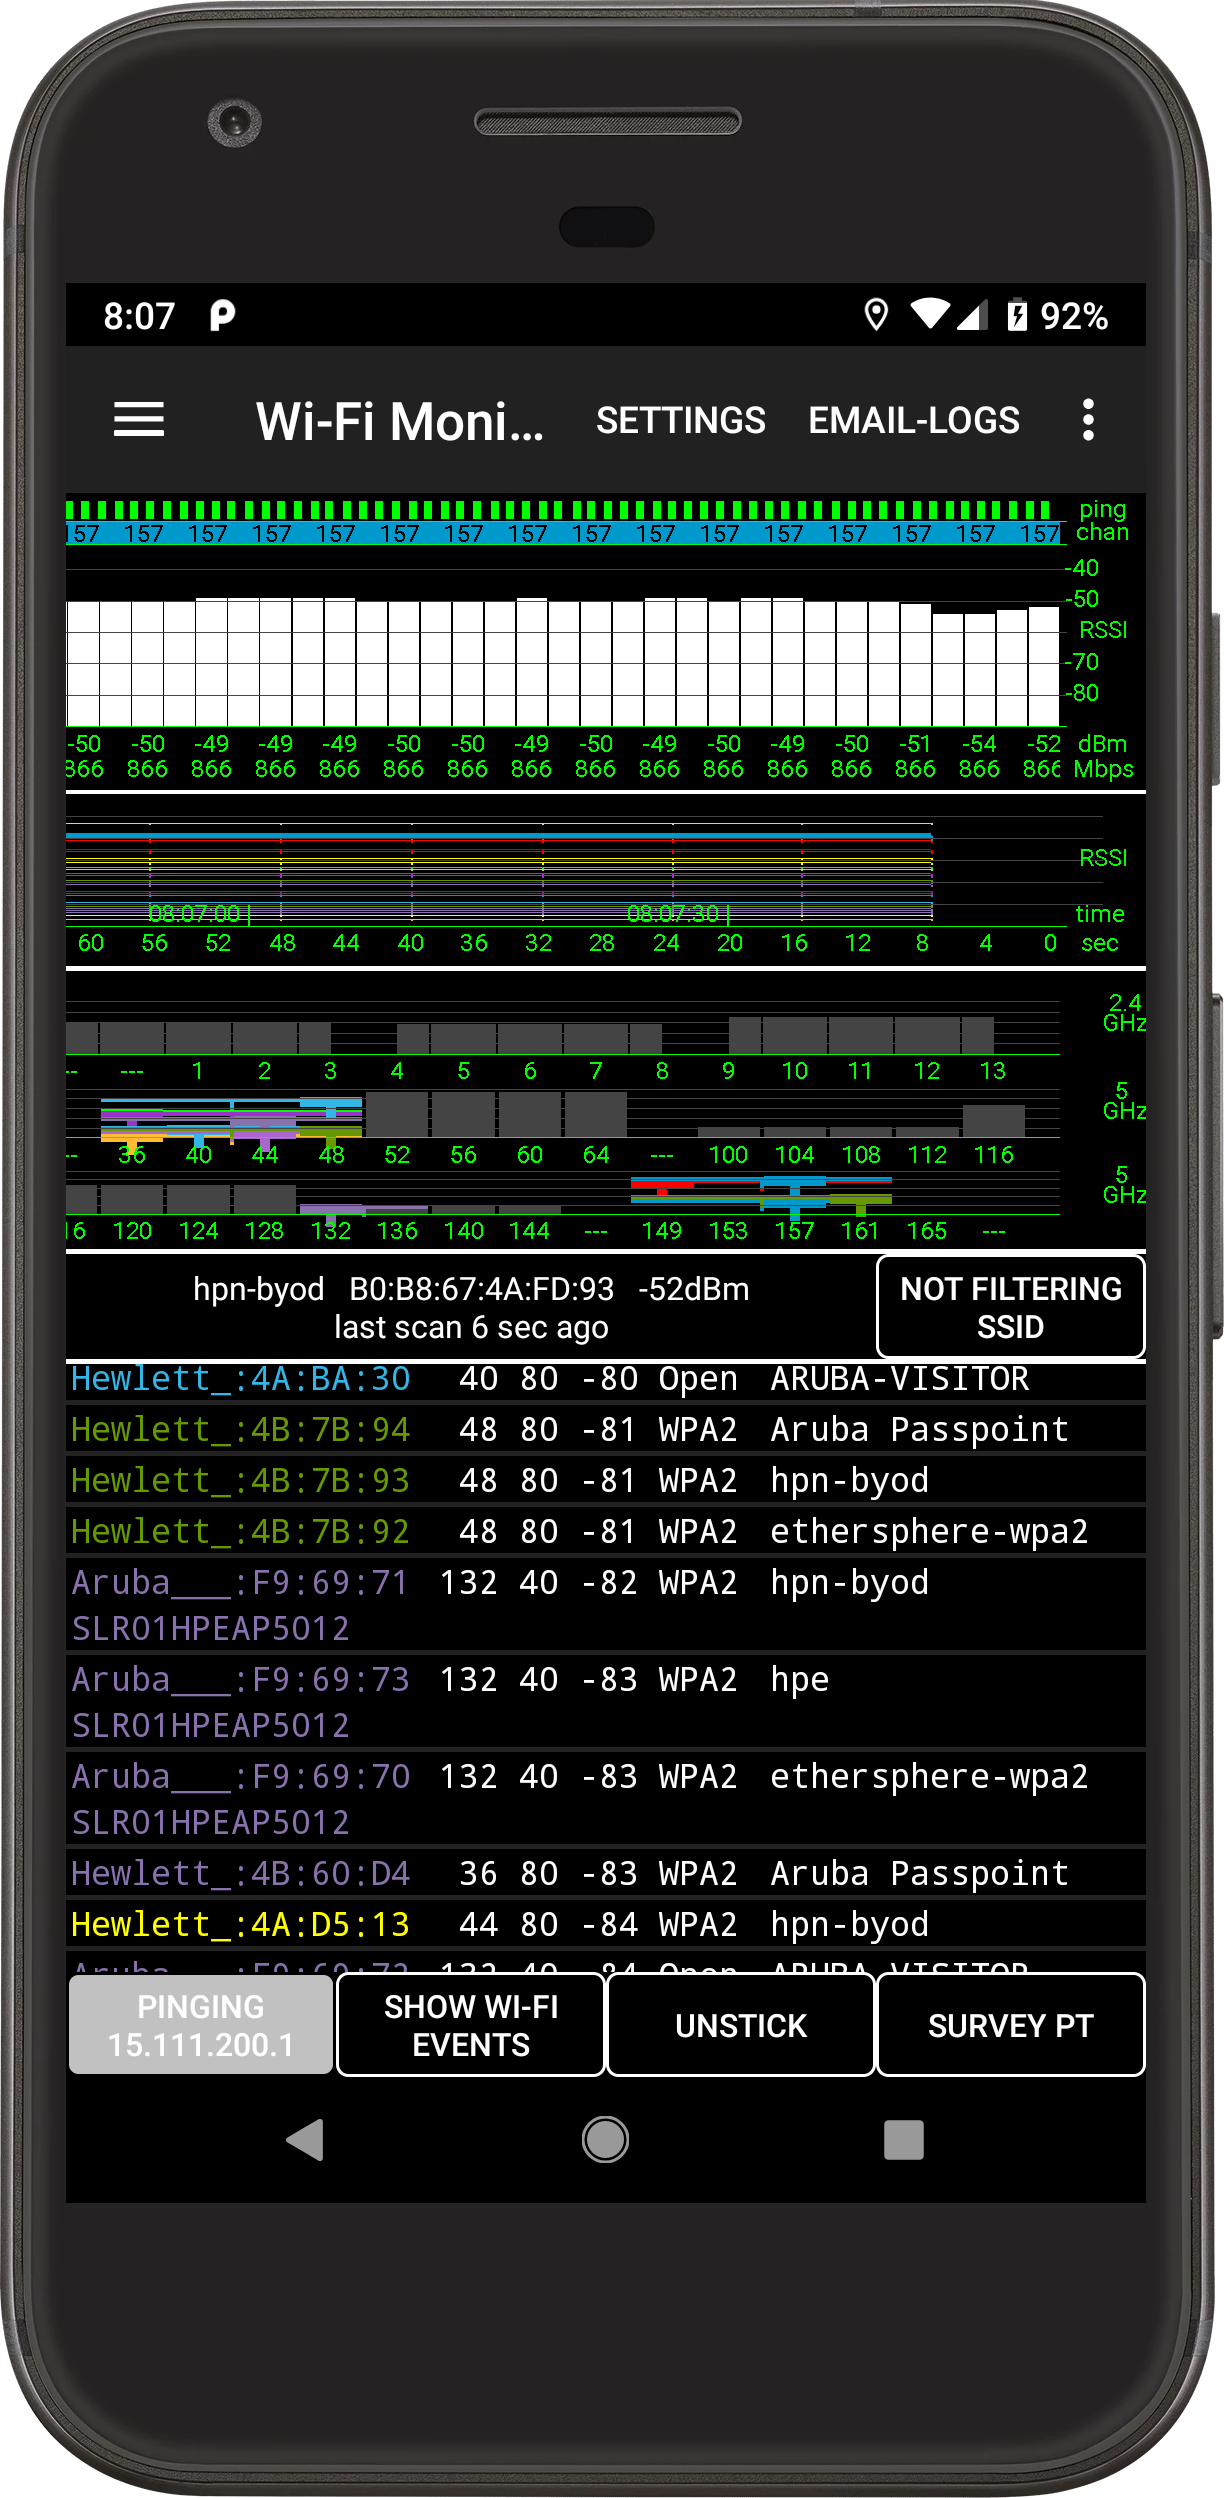Tap the cellular signal status icon

pos(973,314)
